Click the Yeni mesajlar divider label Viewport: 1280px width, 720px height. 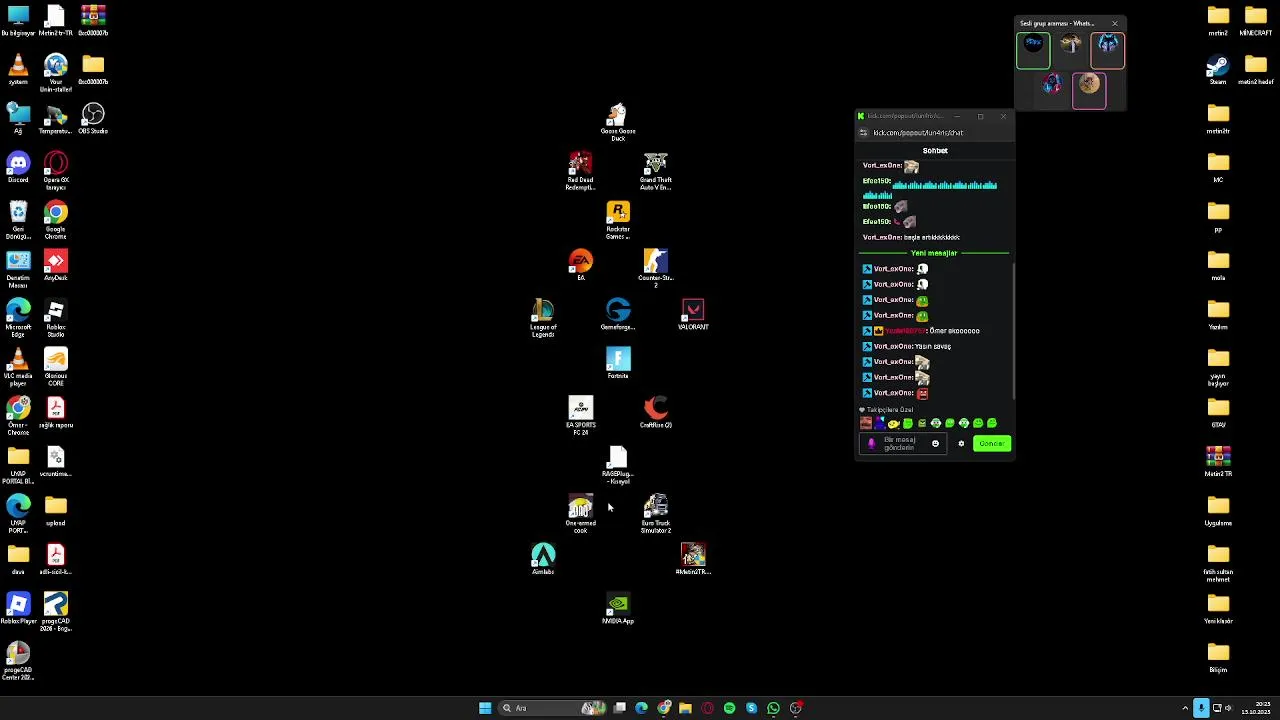pyautogui.click(x=934, y=253)
